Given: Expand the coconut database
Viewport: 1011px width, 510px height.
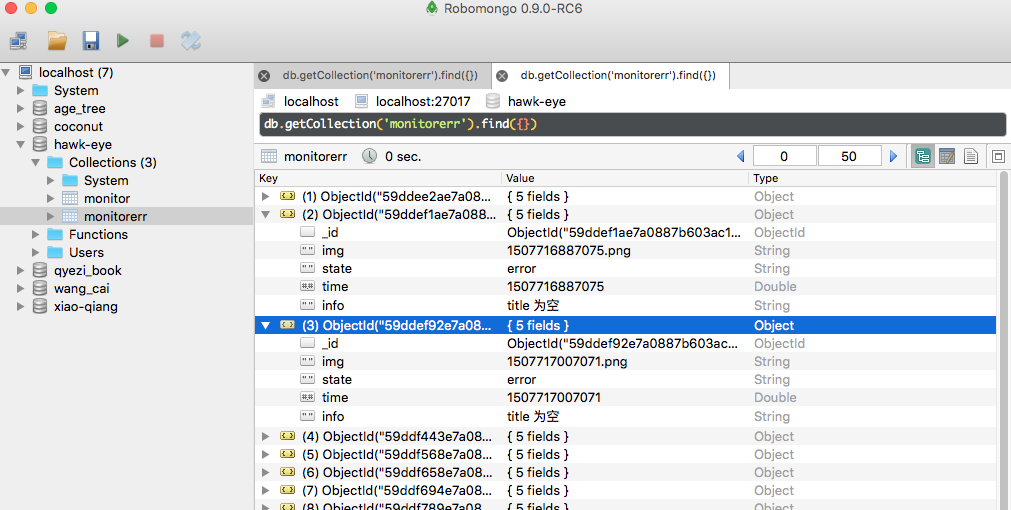Looking at the screenshot, I should tap(21, 126).
